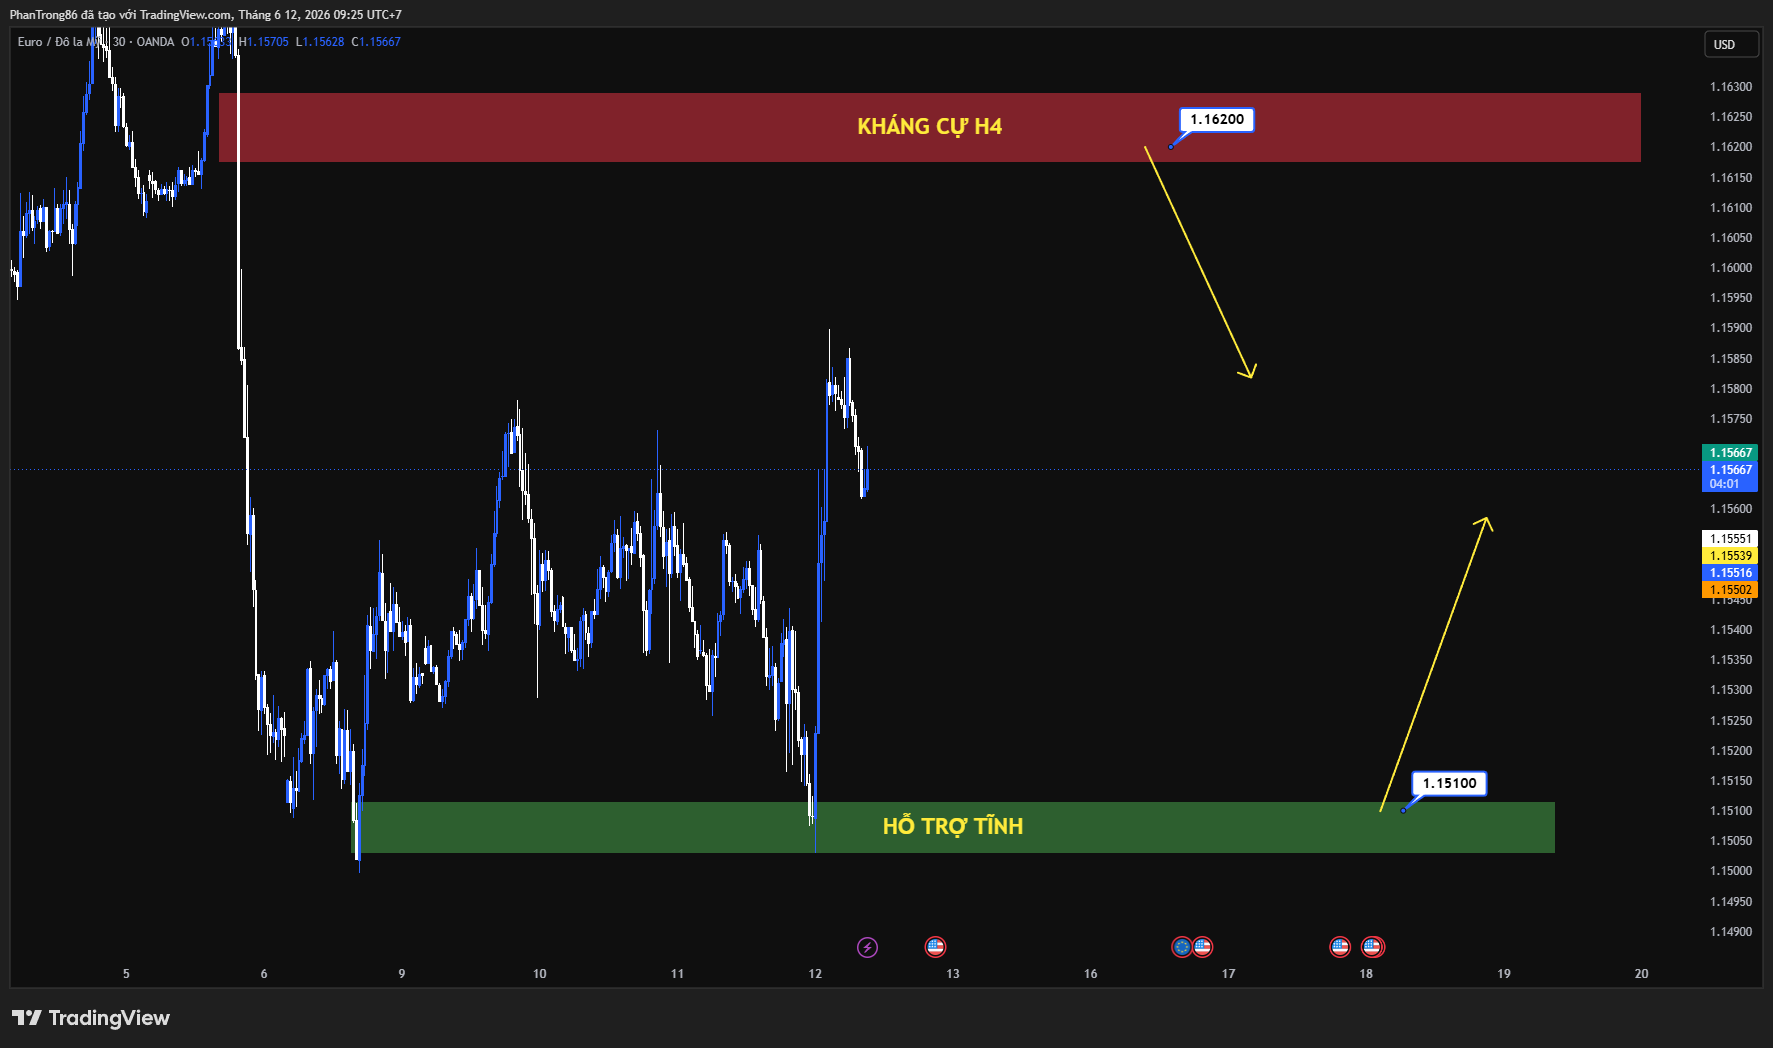
Task: Click the white 1.15551 price tag
Action: tap(1730, 539)
